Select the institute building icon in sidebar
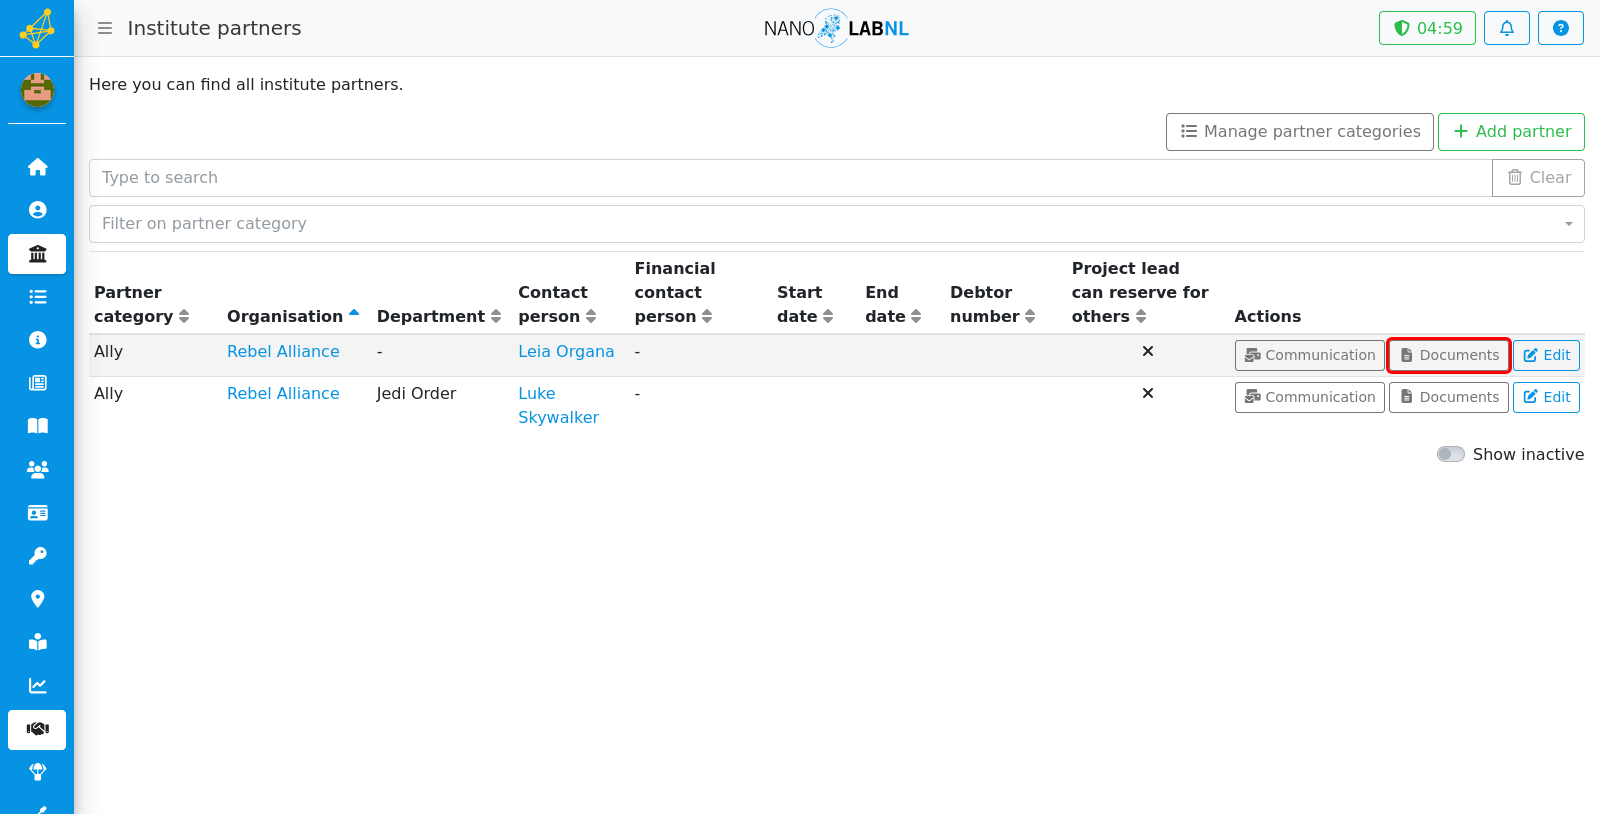 coord(37,254)
